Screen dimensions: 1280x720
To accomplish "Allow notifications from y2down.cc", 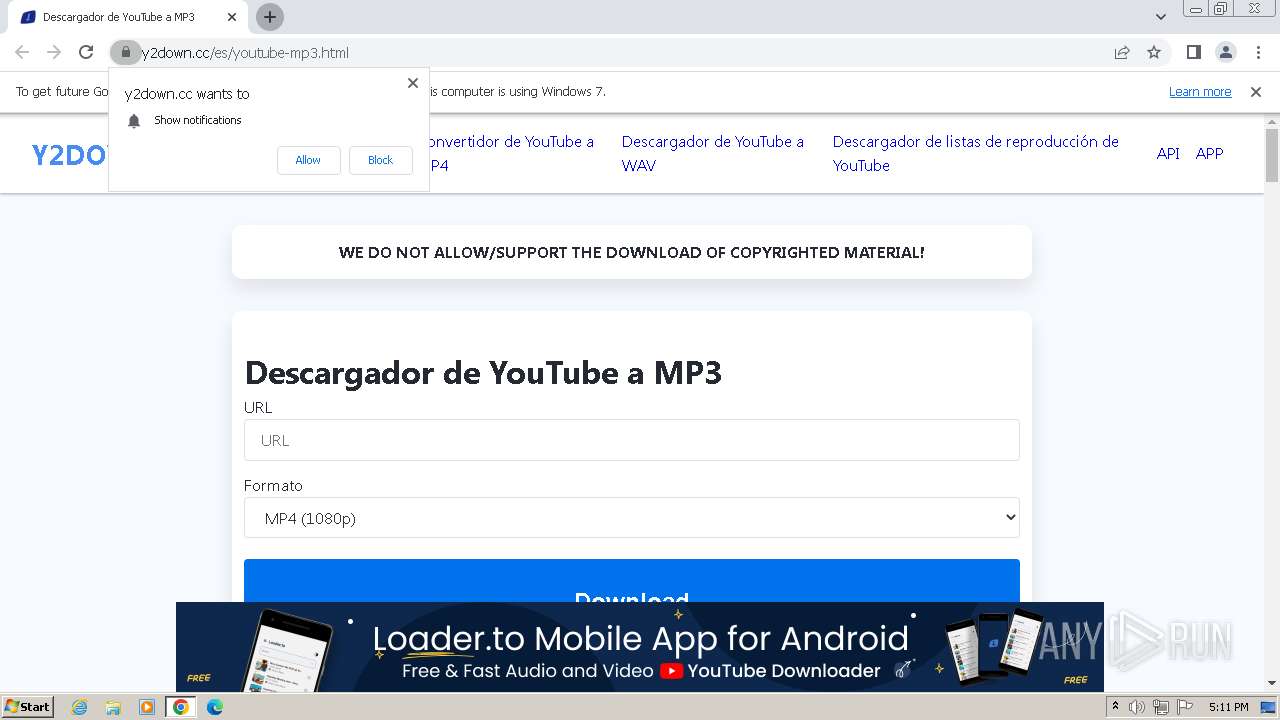I will [308, 160].
